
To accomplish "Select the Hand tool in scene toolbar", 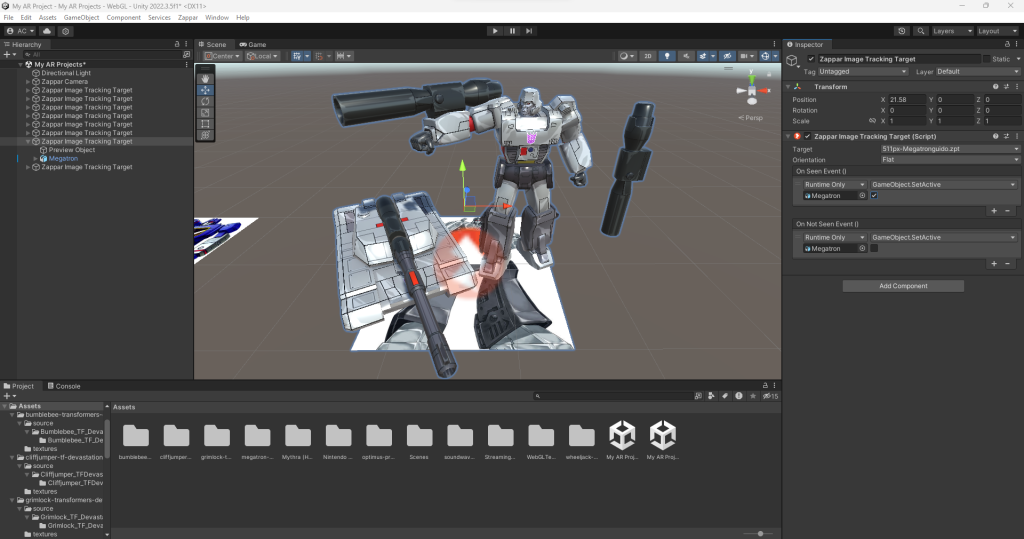I will tap(205, 77).
